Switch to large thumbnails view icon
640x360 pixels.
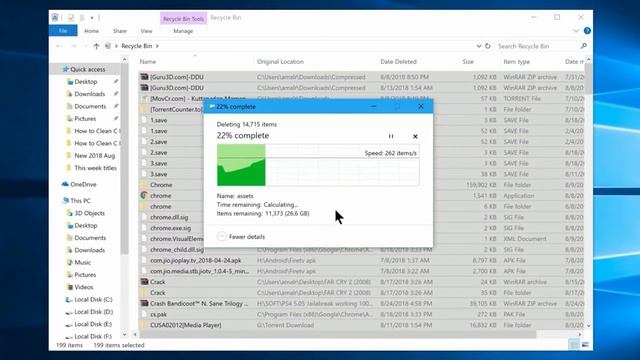click(585, 345)
